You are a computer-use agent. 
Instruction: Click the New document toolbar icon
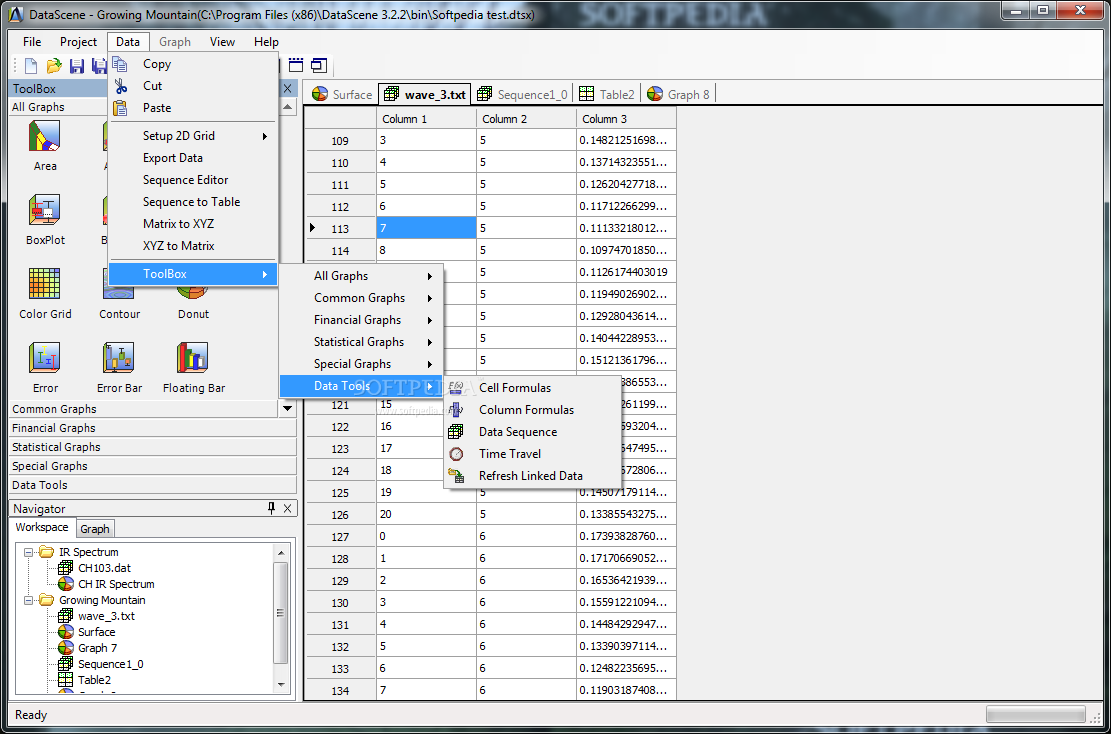pyautogui.click(x=30, y=66)
